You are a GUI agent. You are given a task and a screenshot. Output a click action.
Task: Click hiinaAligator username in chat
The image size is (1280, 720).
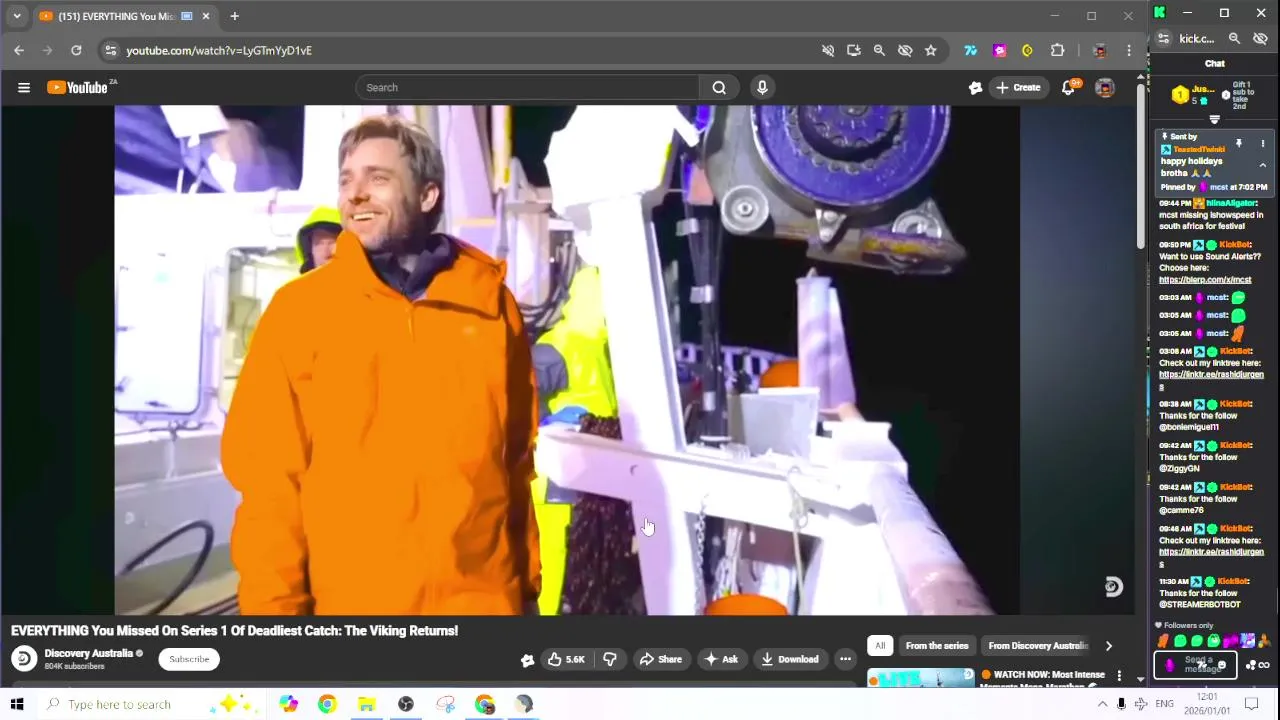[x=1231, y=203]
